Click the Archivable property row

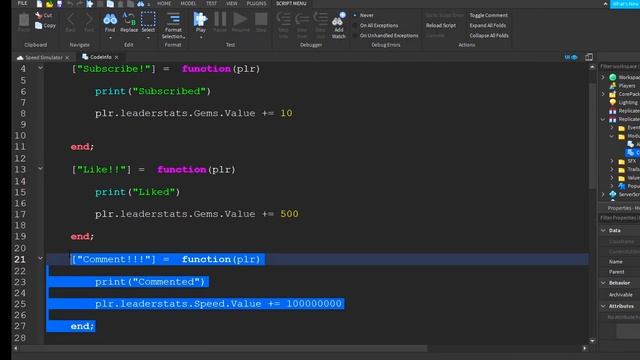(619, 295)
